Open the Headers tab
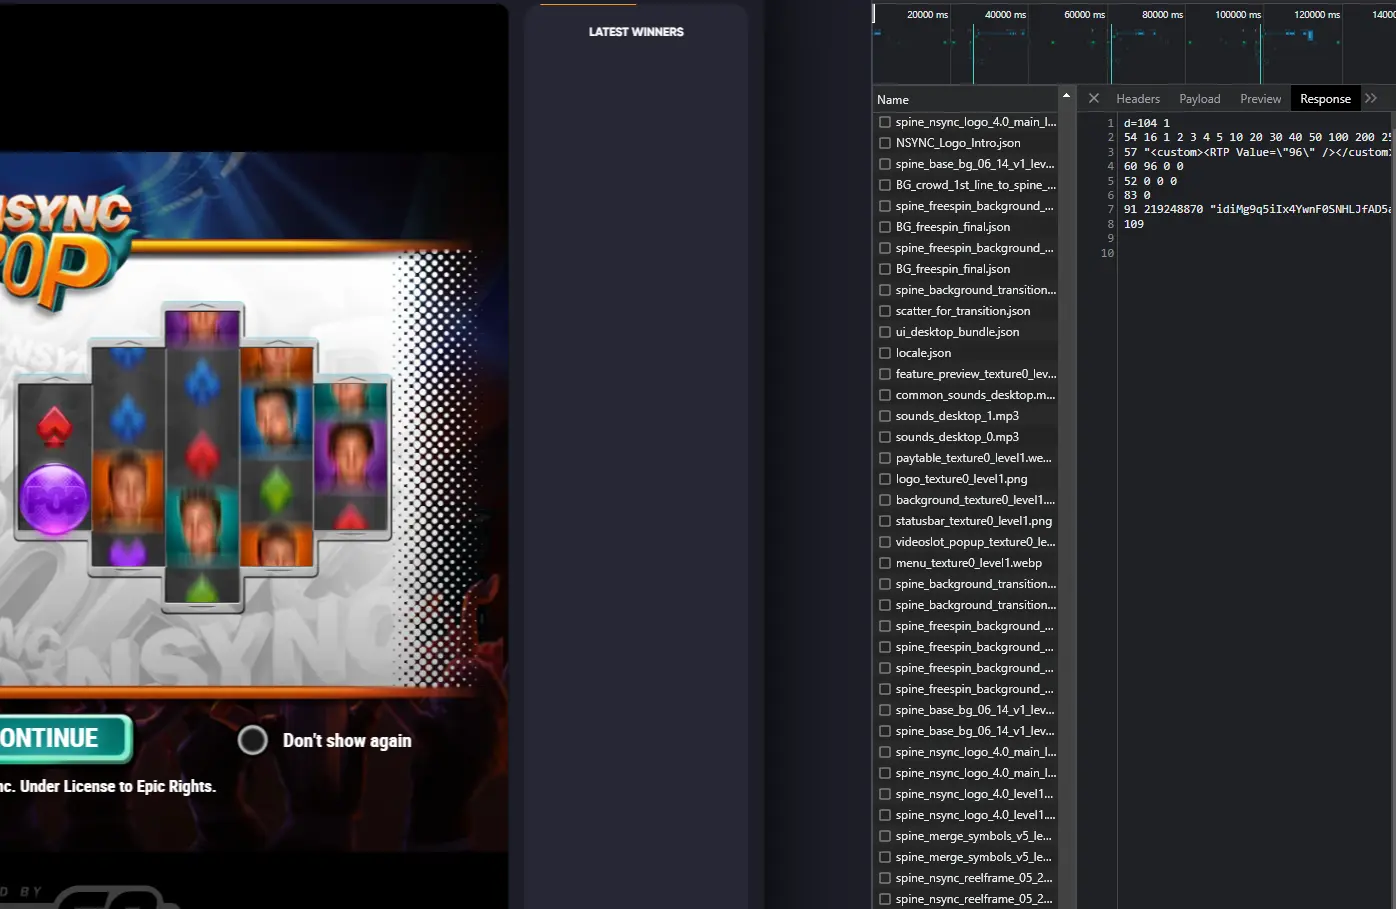 [1138, 99]
